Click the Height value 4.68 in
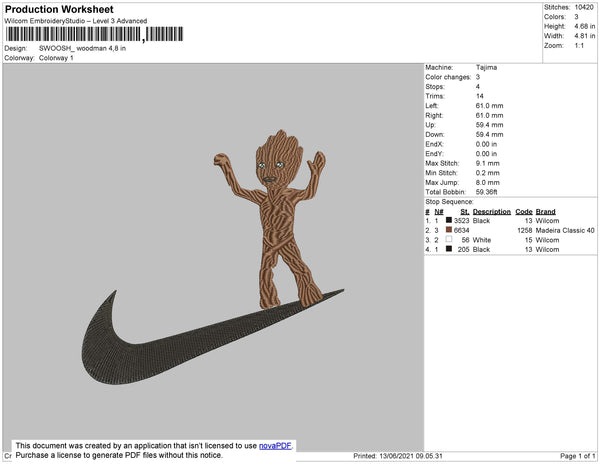 tap(585, 26)
